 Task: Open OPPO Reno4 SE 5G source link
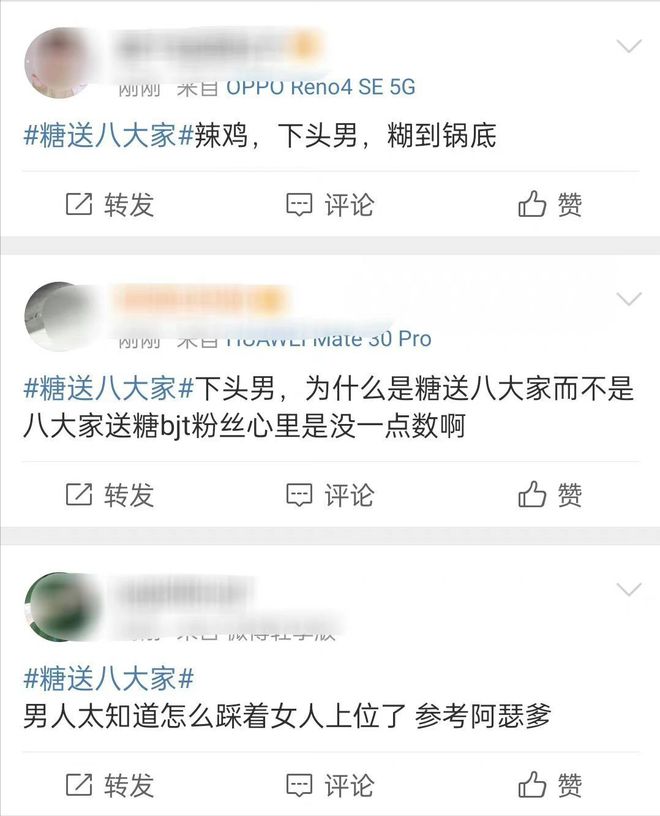click(x=321, y=87)
